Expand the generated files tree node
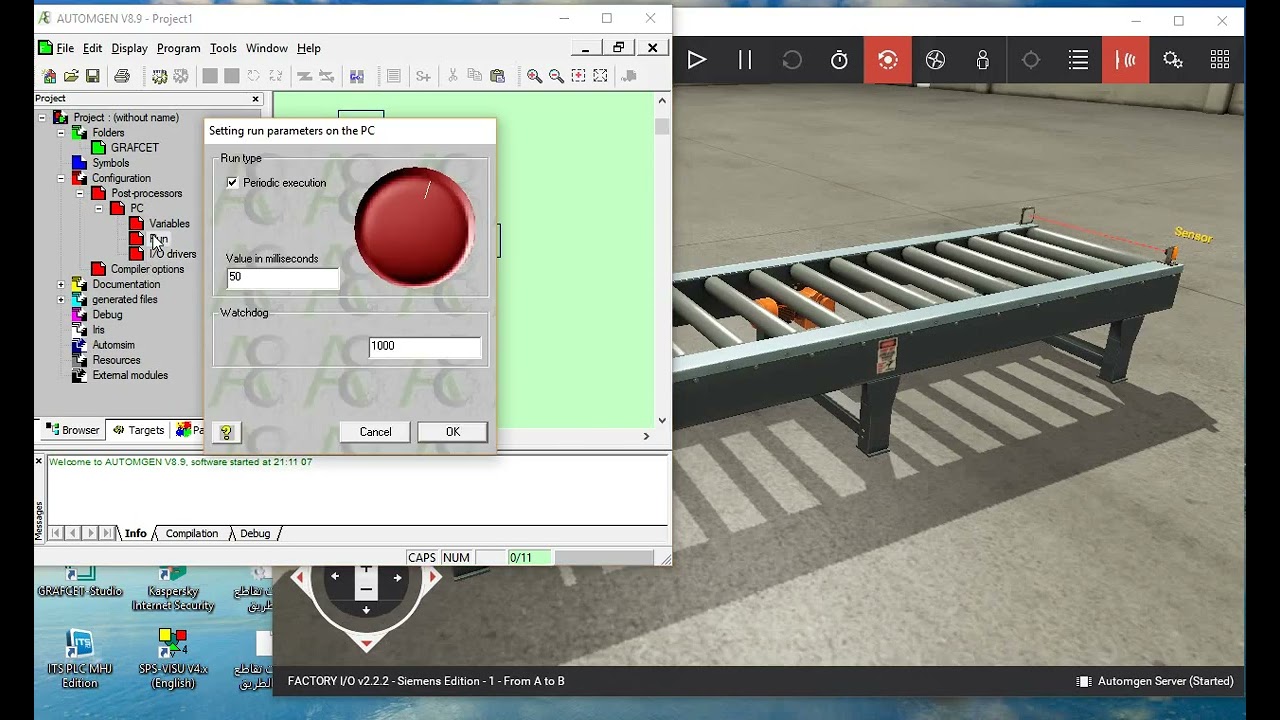This screenshot has height=720, width=1280. [x=61, y=300]
